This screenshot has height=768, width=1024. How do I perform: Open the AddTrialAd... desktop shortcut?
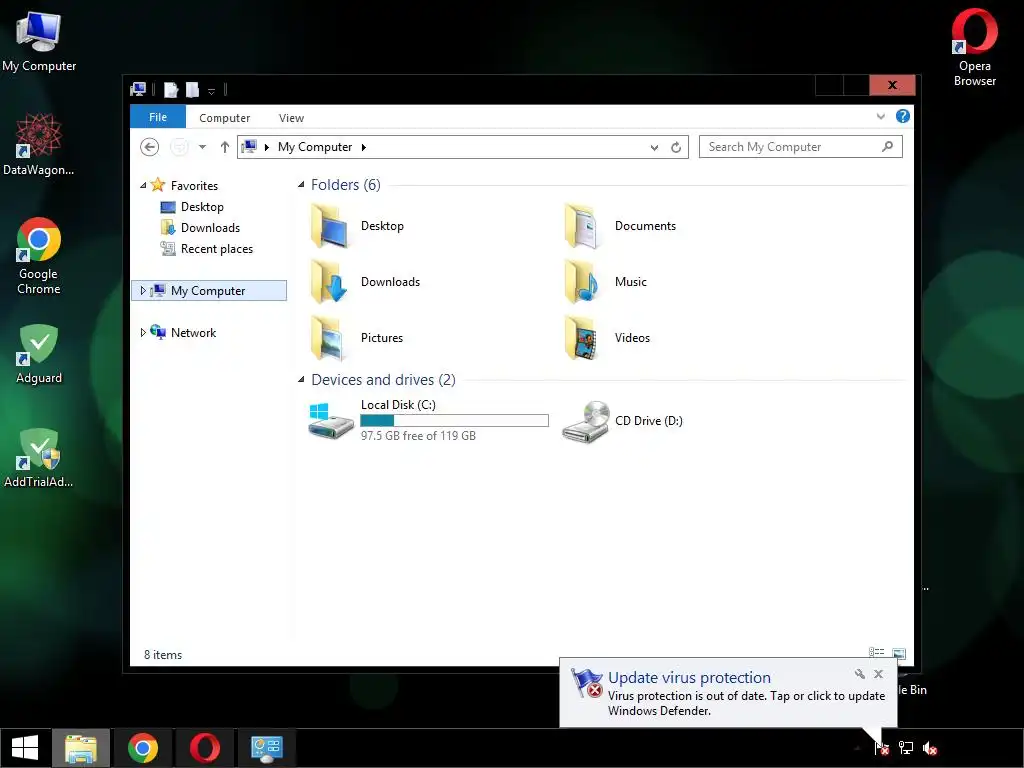39,458
